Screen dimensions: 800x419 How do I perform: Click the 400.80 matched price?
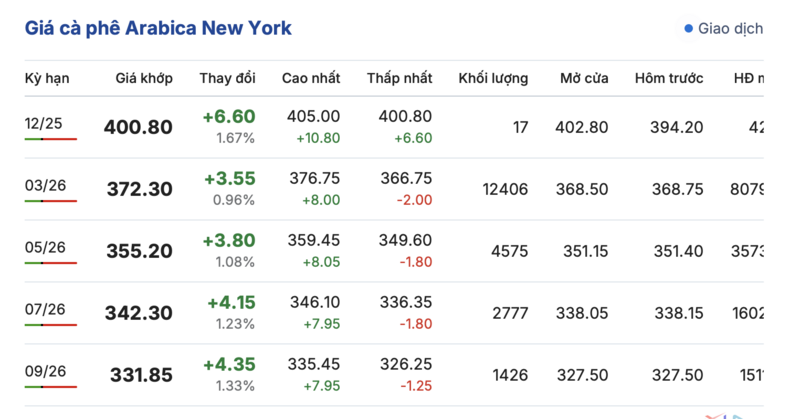coord(138,128)
